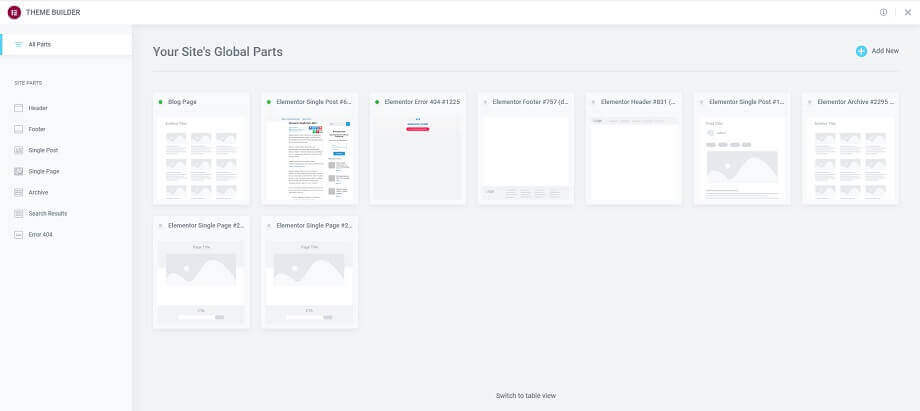Click the 'Elementor Error 404 #1225' title
The width and height of the screenshot is (920, 411).
422,102
